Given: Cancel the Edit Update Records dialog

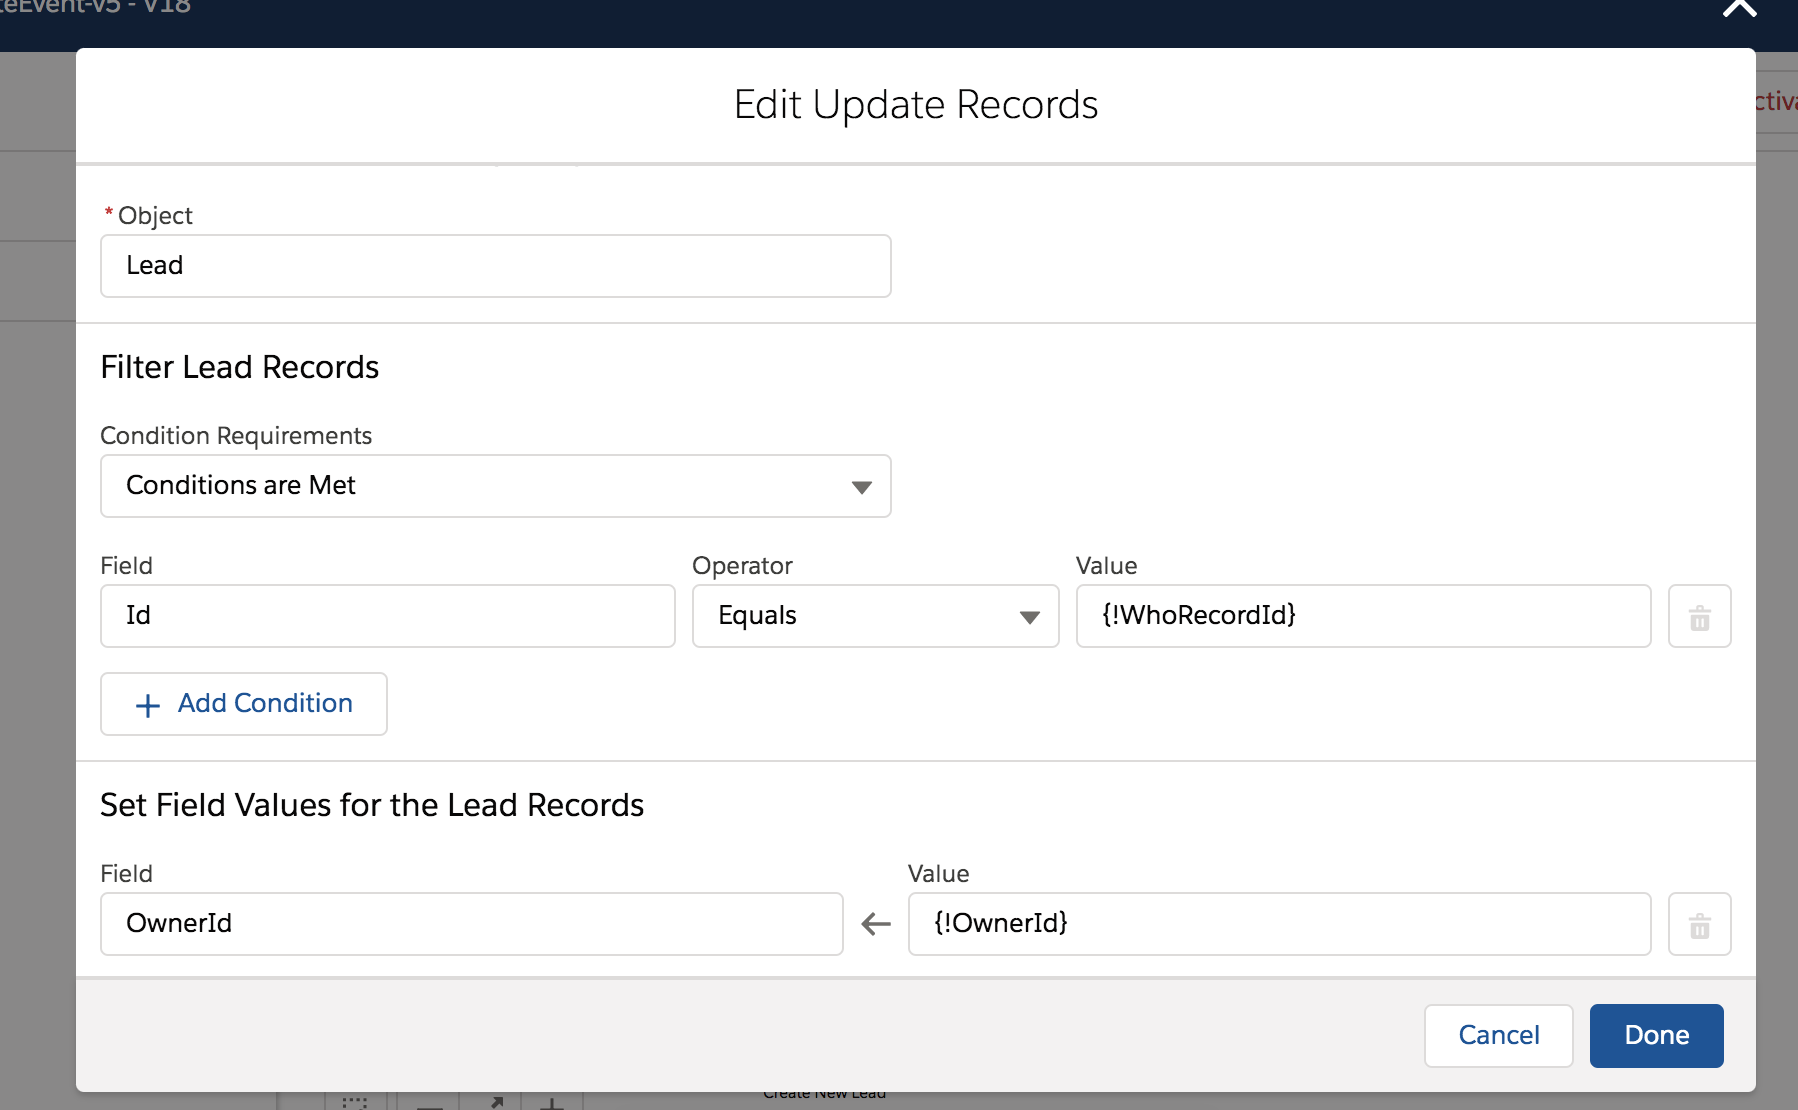Looking at the screenshot, I should tap(1499, 1036).
